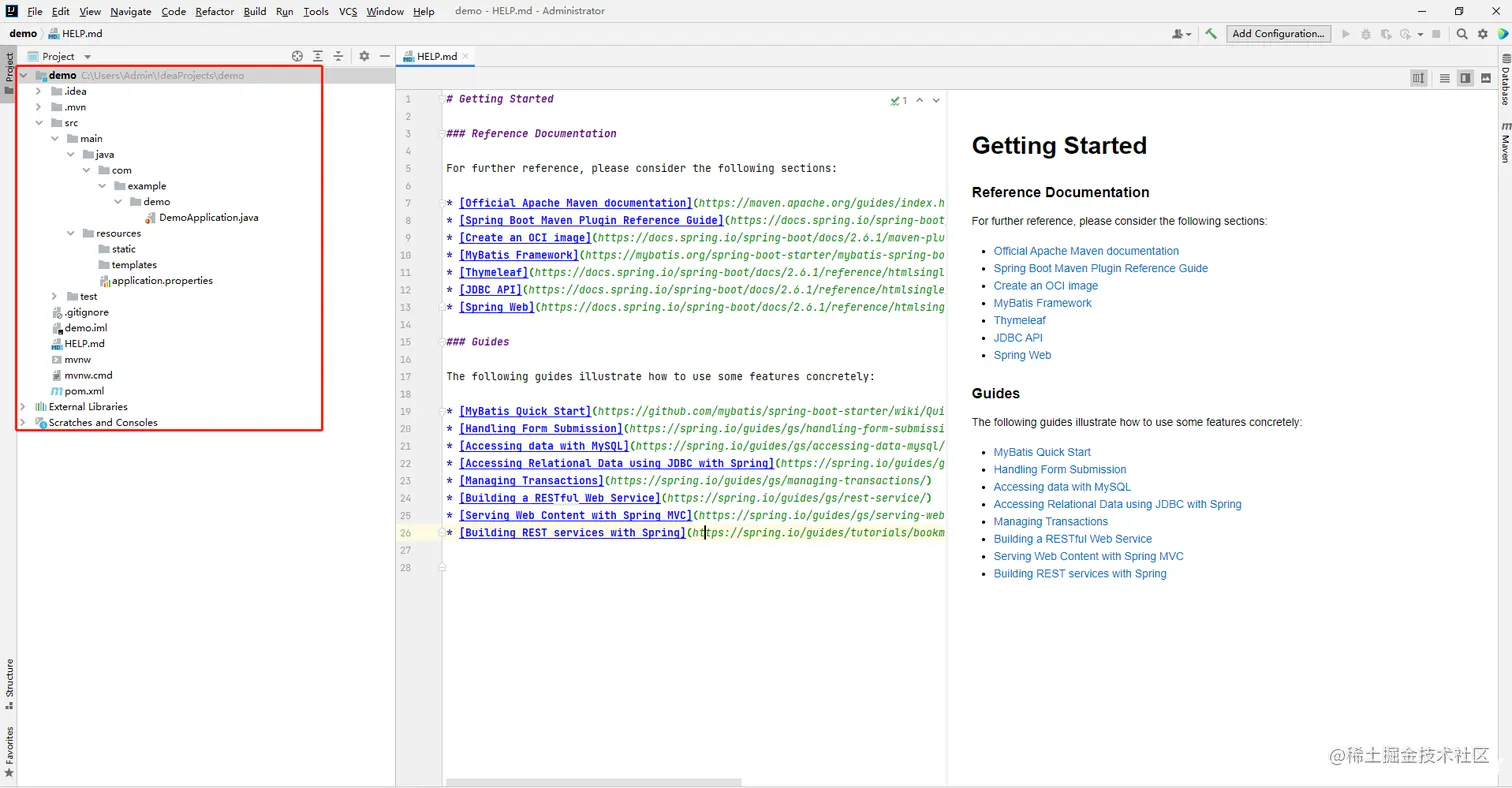Image resolution: width=1512 pixels, height=788 pixels.
Task: Click the inspections checkmark widget in editor
Action: click(x=899, y=100)
